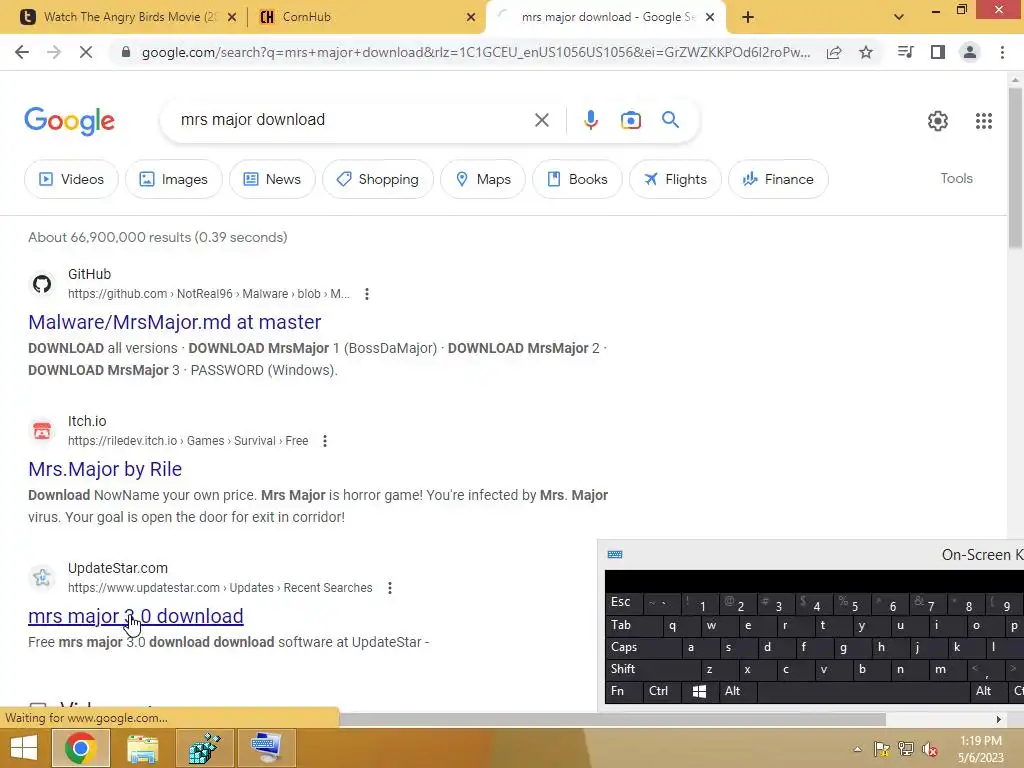Filter results by Maps
This screenshot has height=768, width=1024.
point(483,179)
